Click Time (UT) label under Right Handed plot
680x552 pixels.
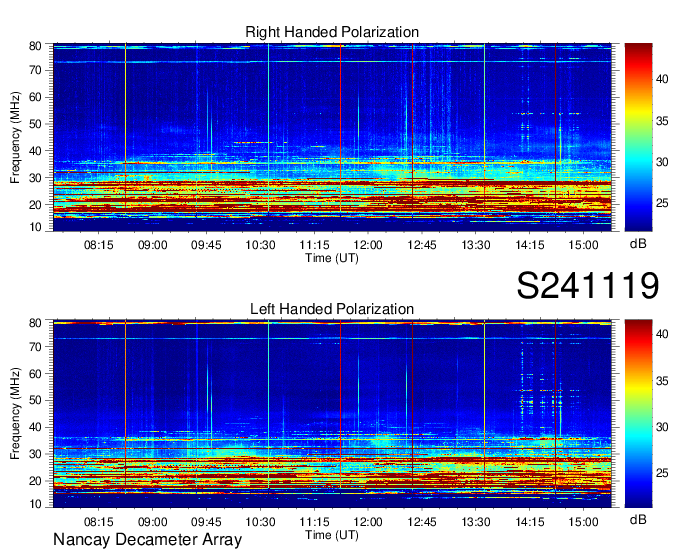(x=332, y=258)
